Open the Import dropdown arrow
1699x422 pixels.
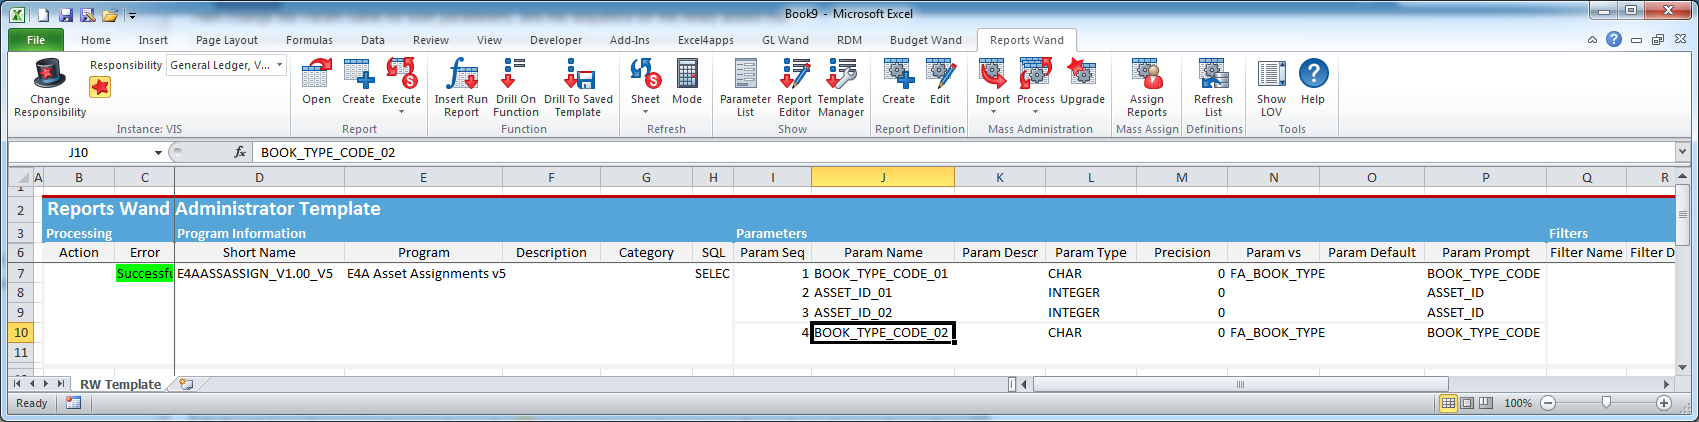pyautogui.click(x=992, y=112)
